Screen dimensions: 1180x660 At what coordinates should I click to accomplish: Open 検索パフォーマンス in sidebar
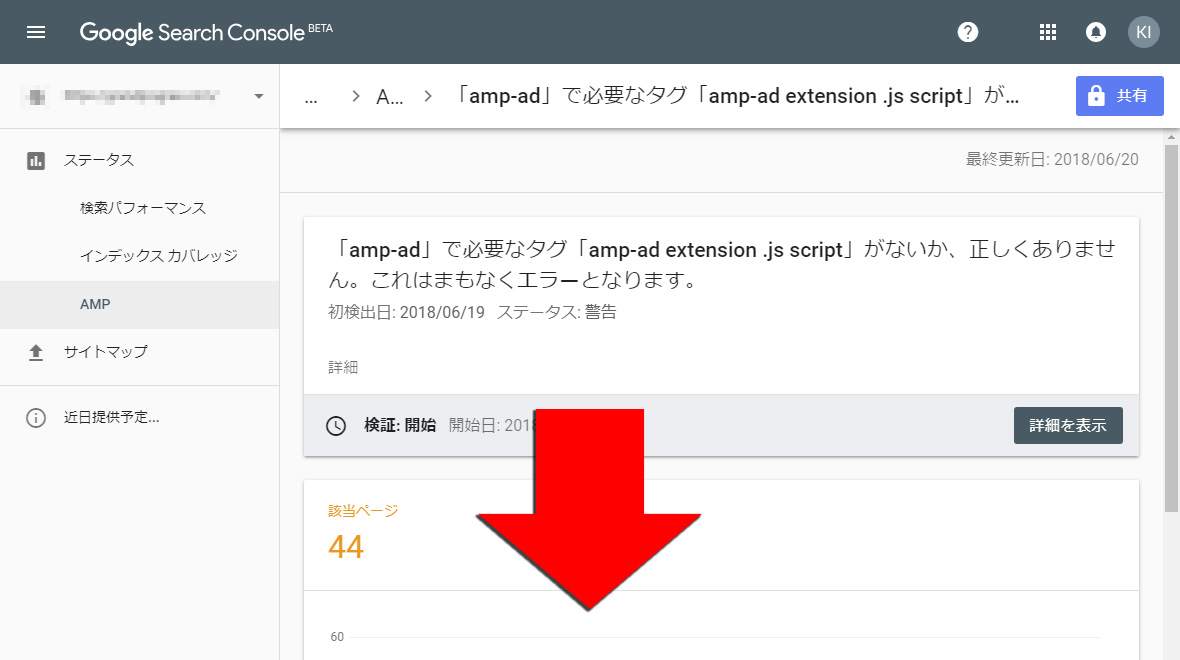click(x=143, y=208)
